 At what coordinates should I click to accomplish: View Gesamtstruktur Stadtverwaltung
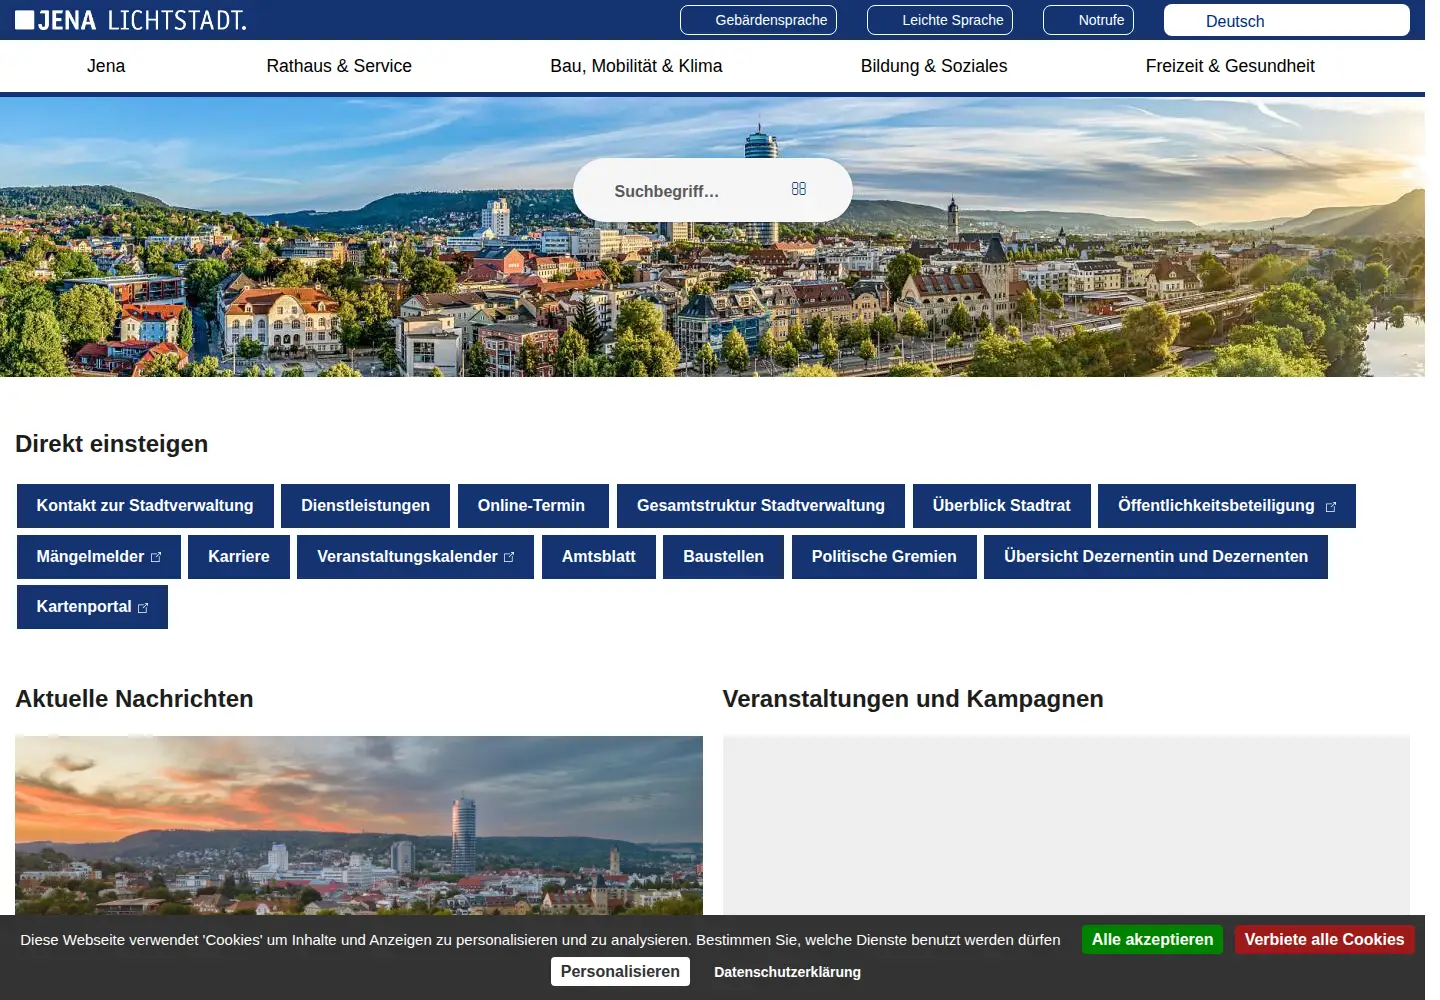pyautogui.click(x=760, y=506)
